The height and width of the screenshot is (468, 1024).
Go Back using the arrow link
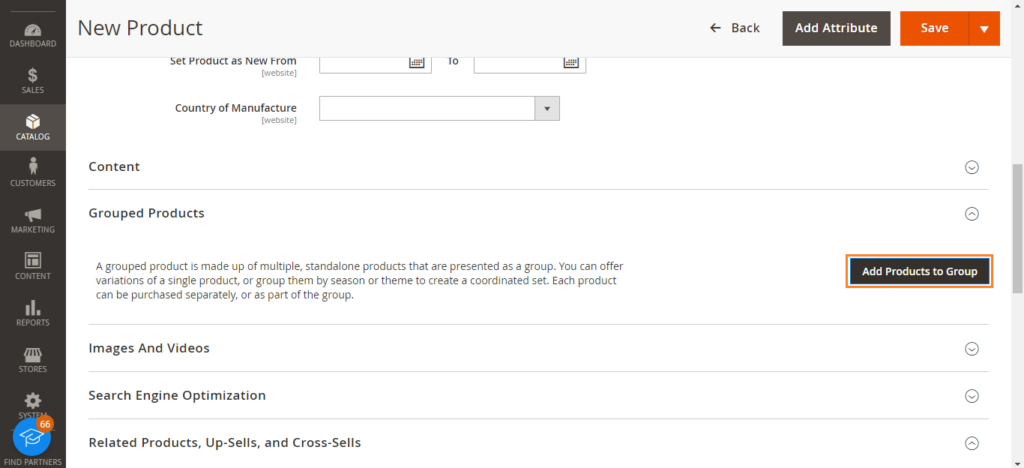point(735,28)
